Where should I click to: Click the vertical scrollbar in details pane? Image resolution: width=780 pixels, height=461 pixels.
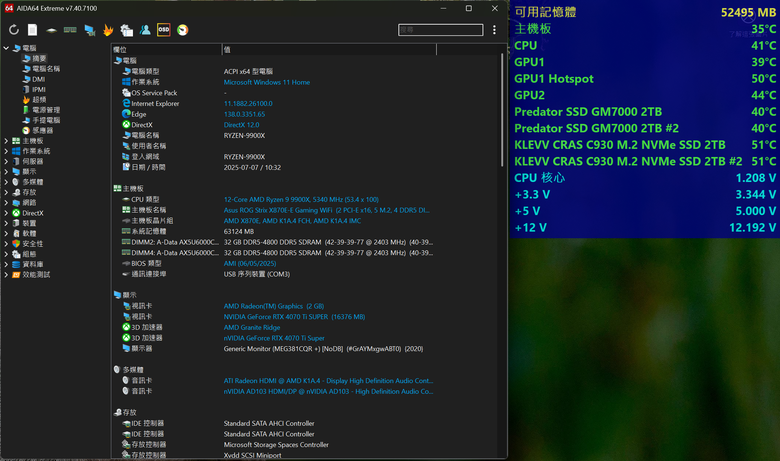502,110
